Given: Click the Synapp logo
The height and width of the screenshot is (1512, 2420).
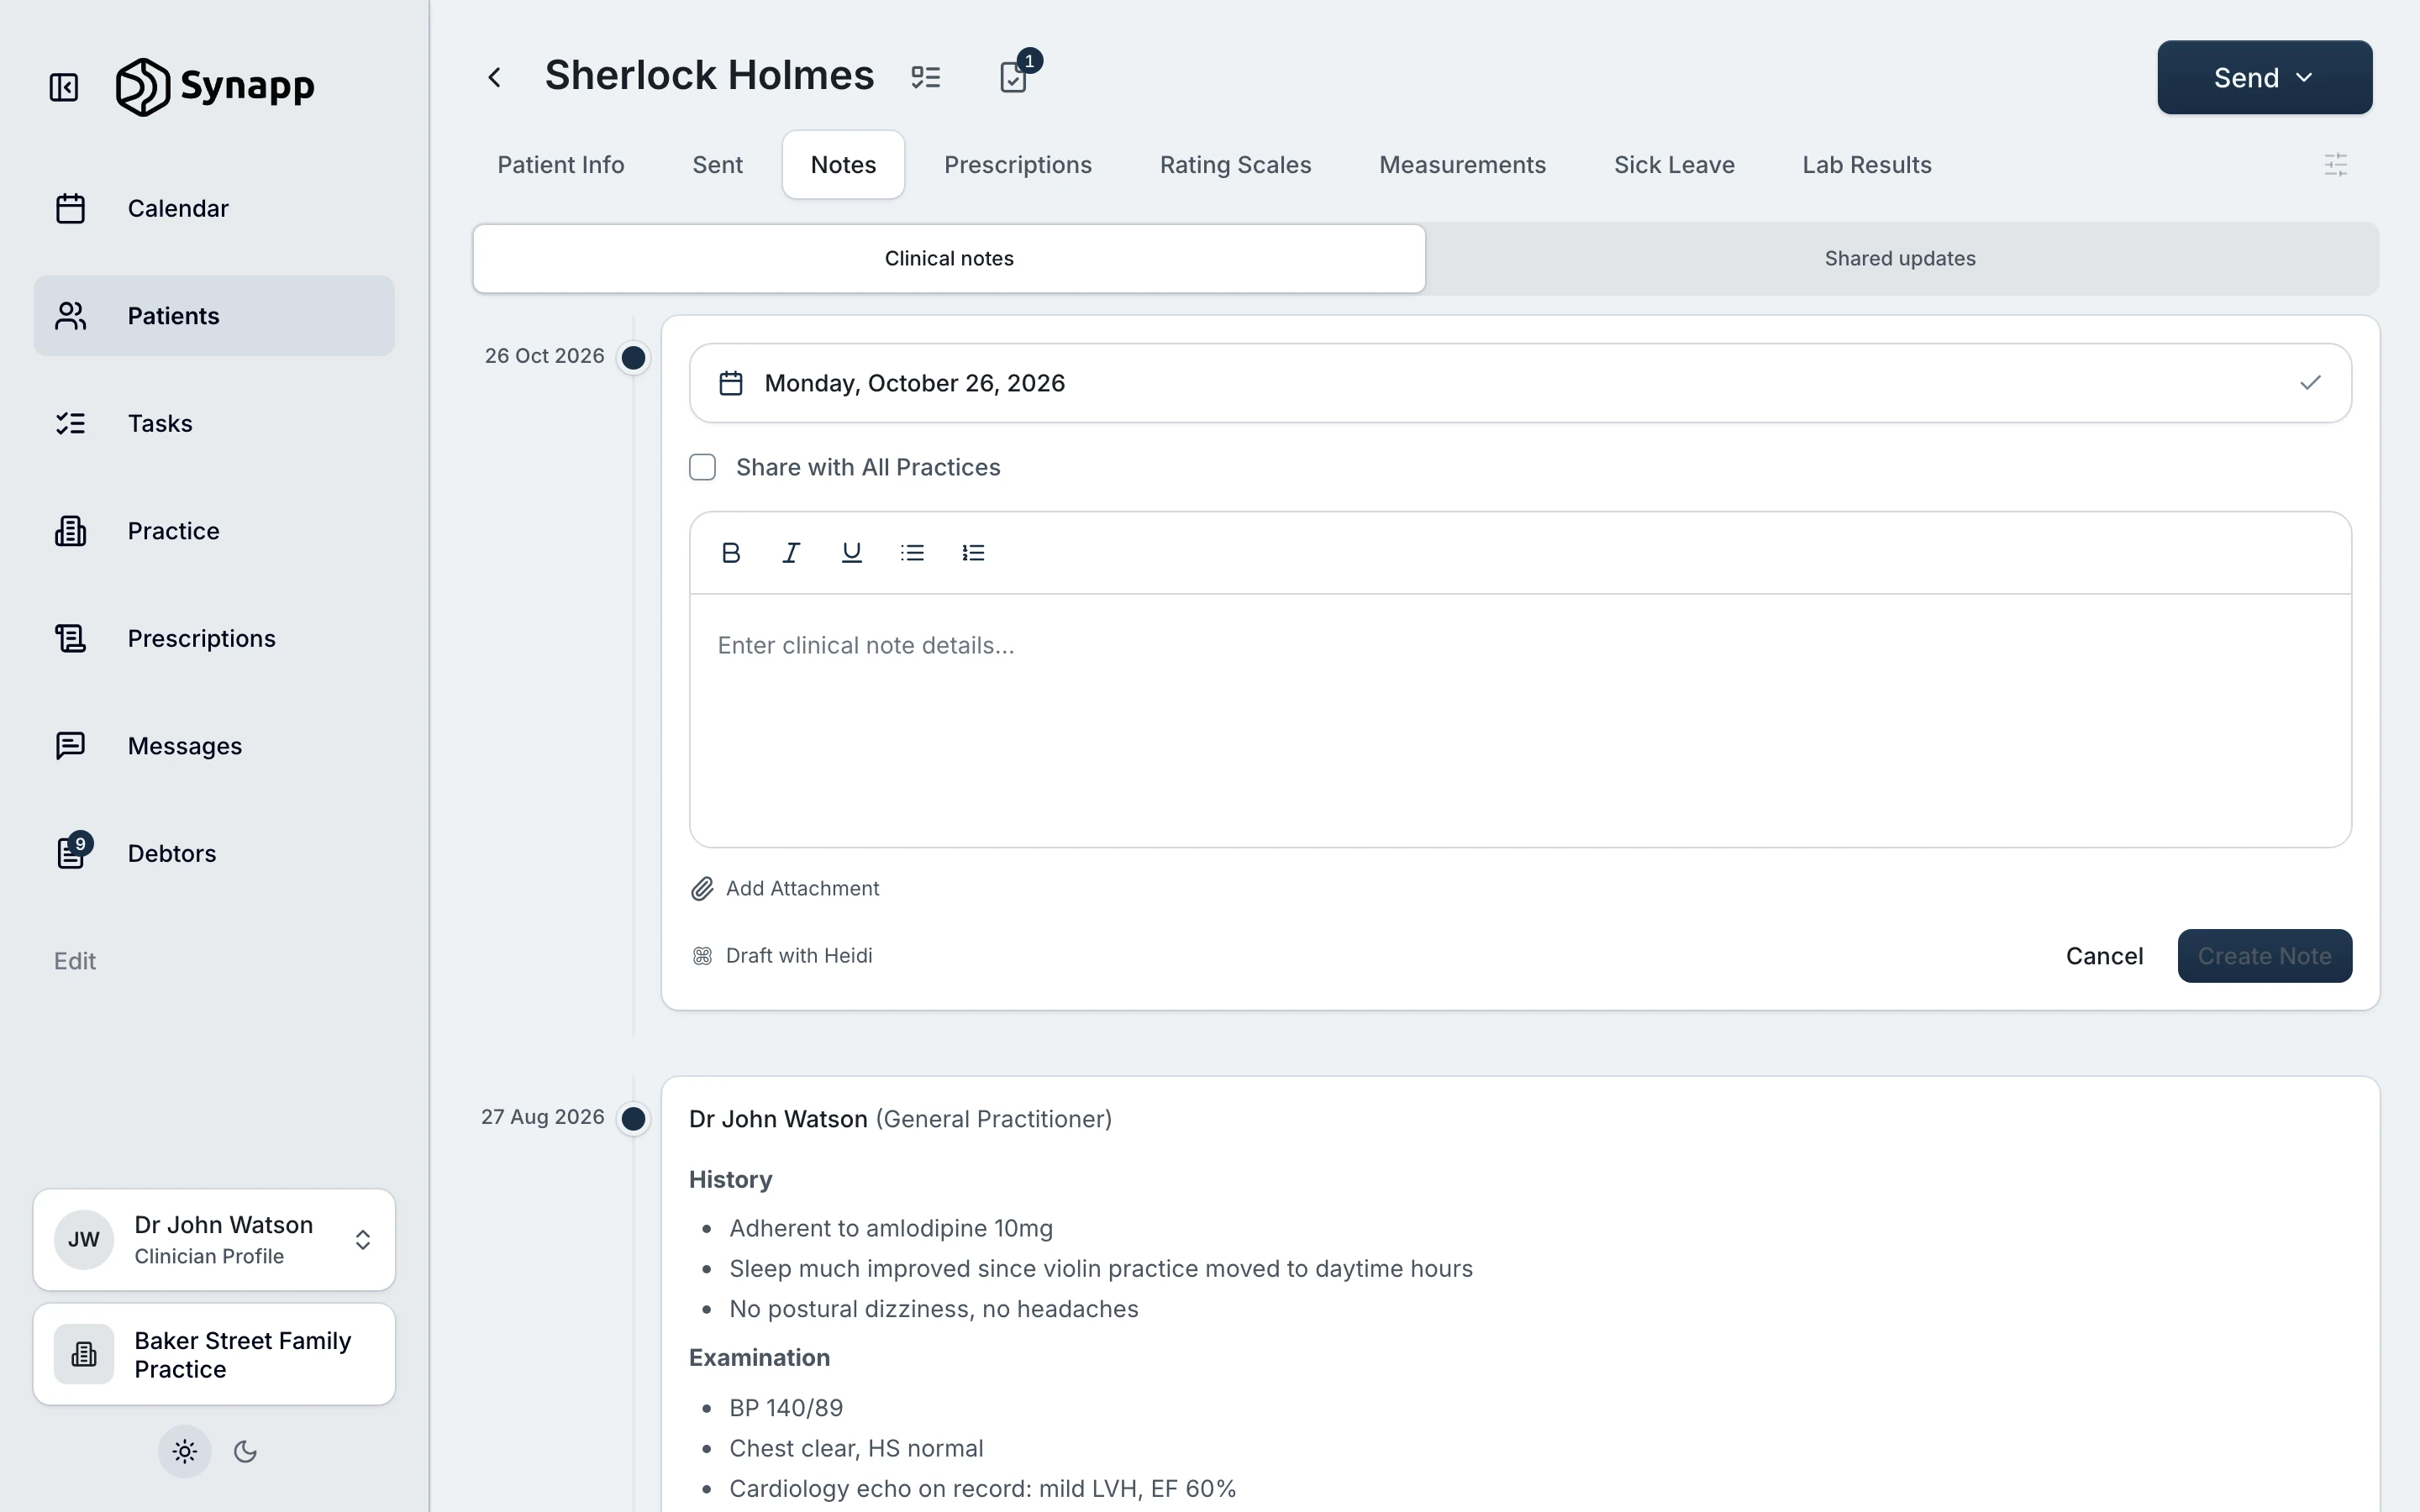Looking at the screenshot, I should tap(215, 86).
